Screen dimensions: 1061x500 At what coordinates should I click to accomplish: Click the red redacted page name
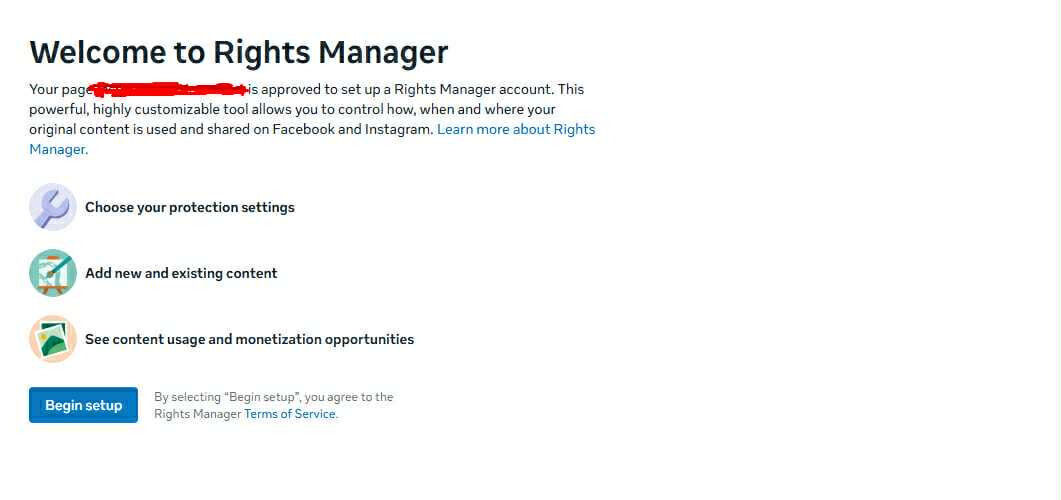tap(168, 89)
